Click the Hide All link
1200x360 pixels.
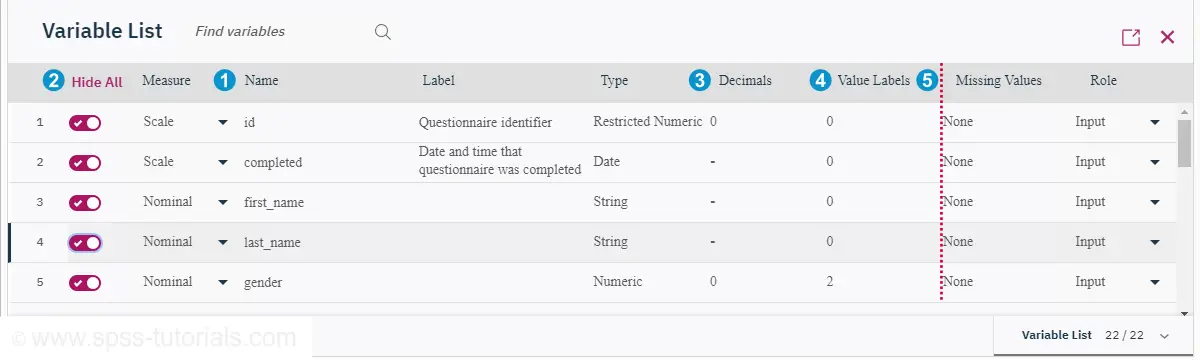pos(97,82)
